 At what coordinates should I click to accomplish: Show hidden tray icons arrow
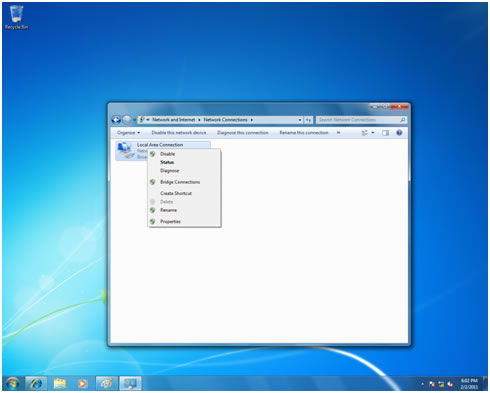[x=422, y=384]
